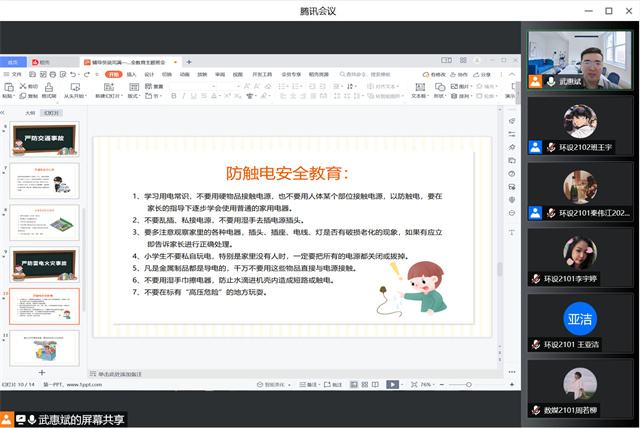The height and width of the screenshot is (428, 640).
Task: Click the font color A icon
Action: (213, 96)
